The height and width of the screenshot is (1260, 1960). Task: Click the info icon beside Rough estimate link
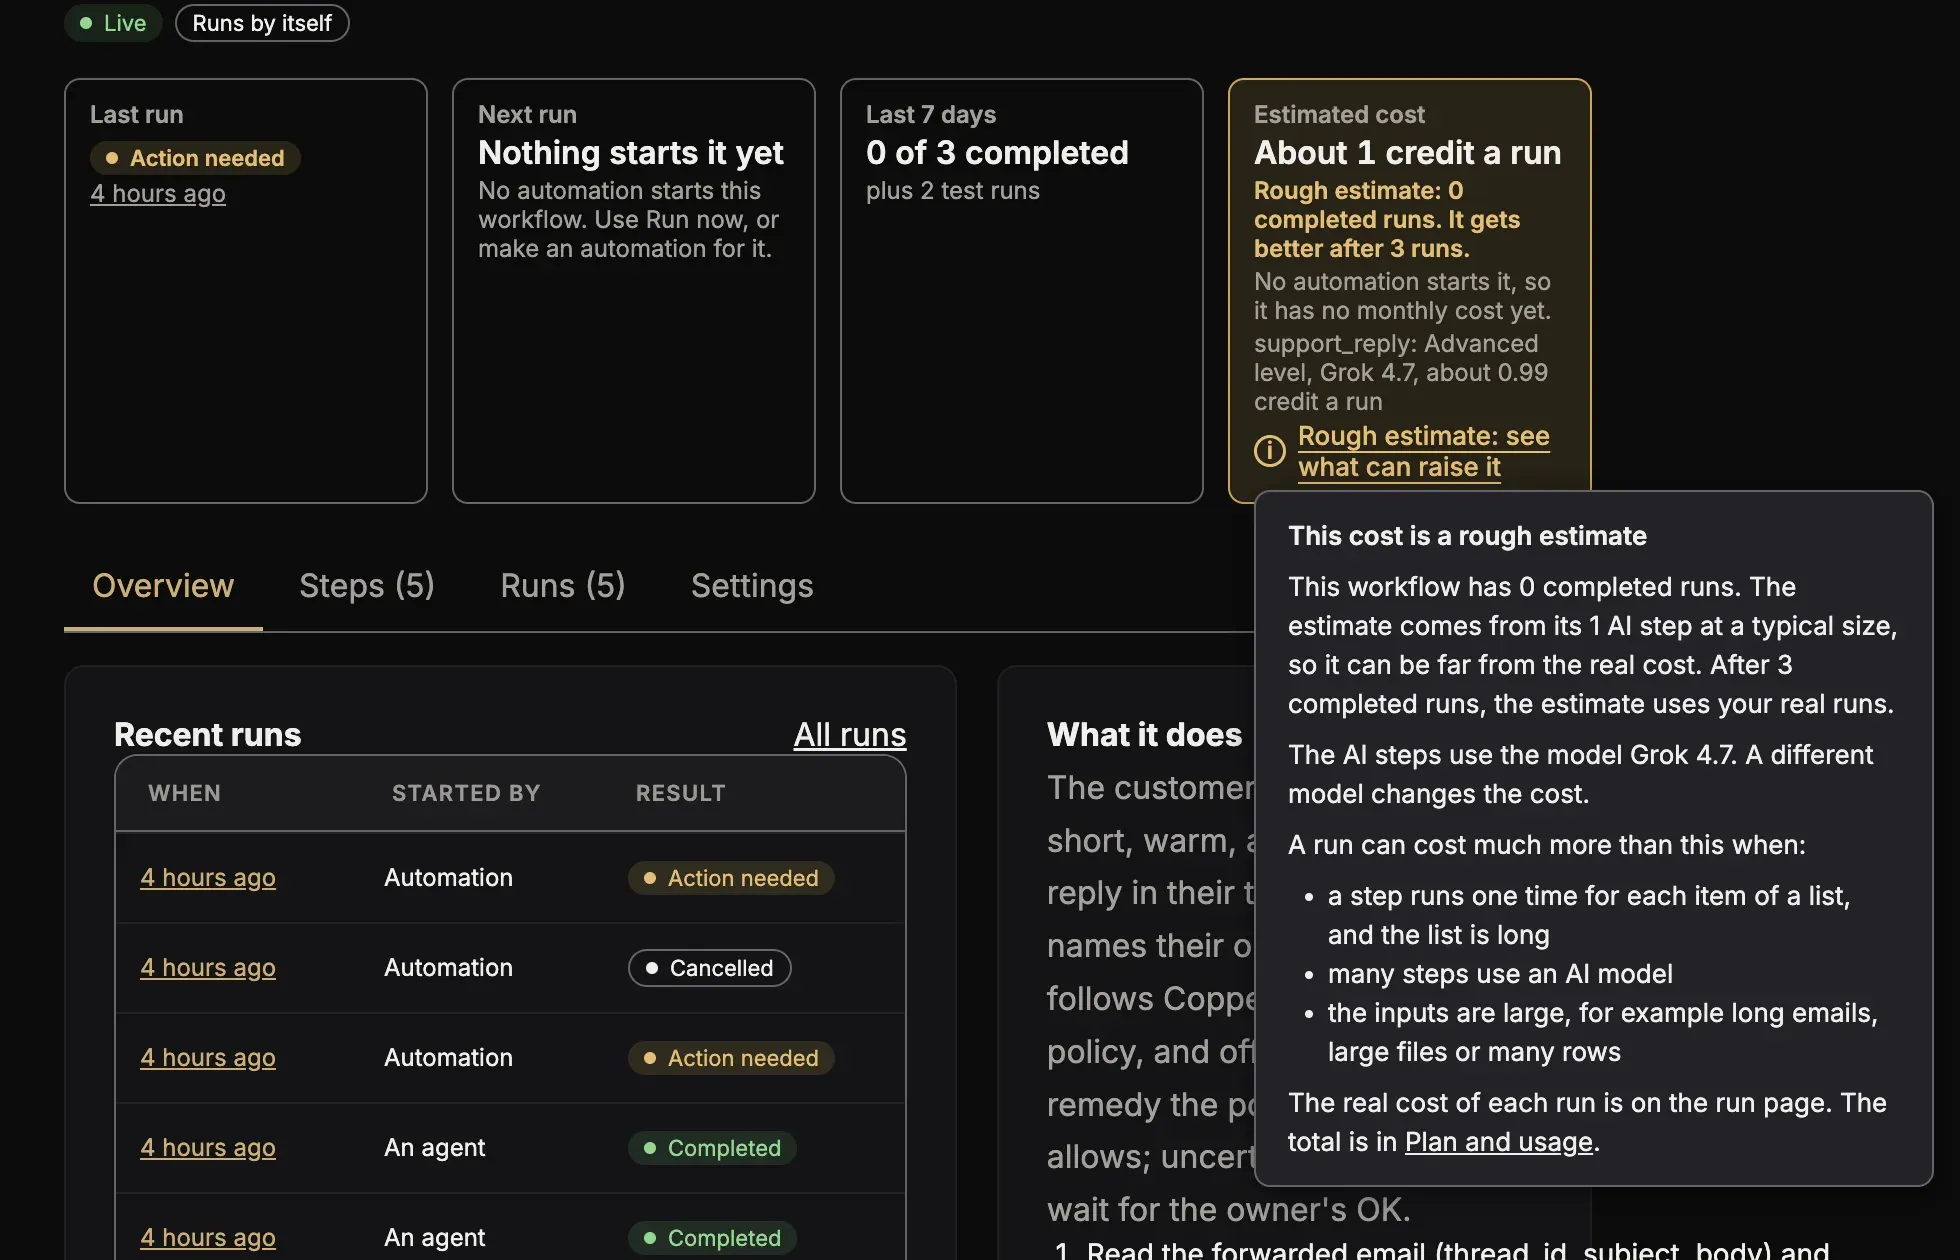pos(1270,451)
